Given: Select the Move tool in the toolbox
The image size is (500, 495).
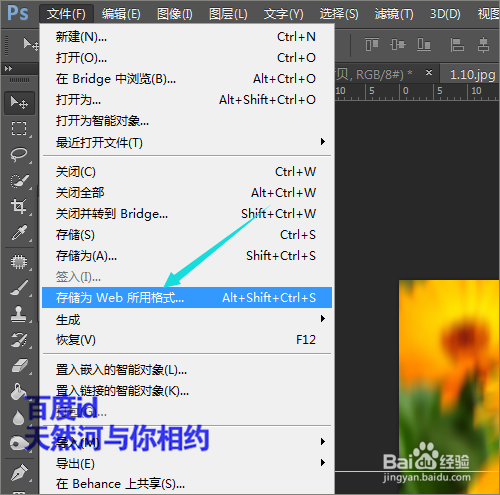Looking at the screenshot, I should coord(19,103).
